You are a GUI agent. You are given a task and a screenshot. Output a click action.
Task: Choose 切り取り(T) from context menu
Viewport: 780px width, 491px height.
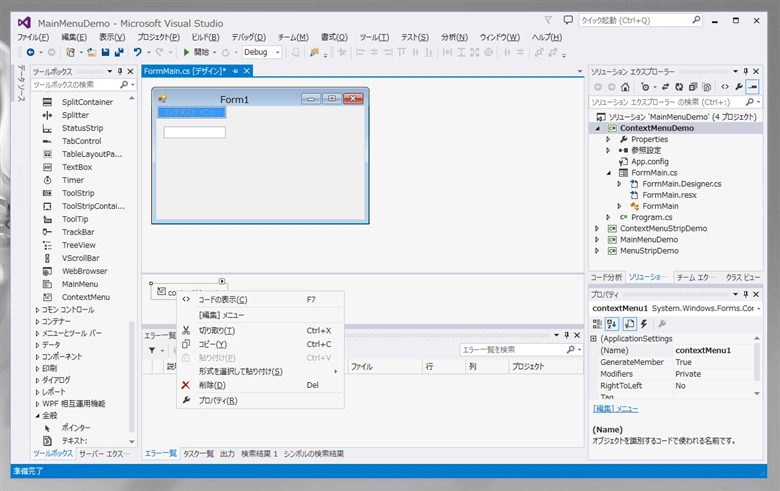click(x=260, y=330)
